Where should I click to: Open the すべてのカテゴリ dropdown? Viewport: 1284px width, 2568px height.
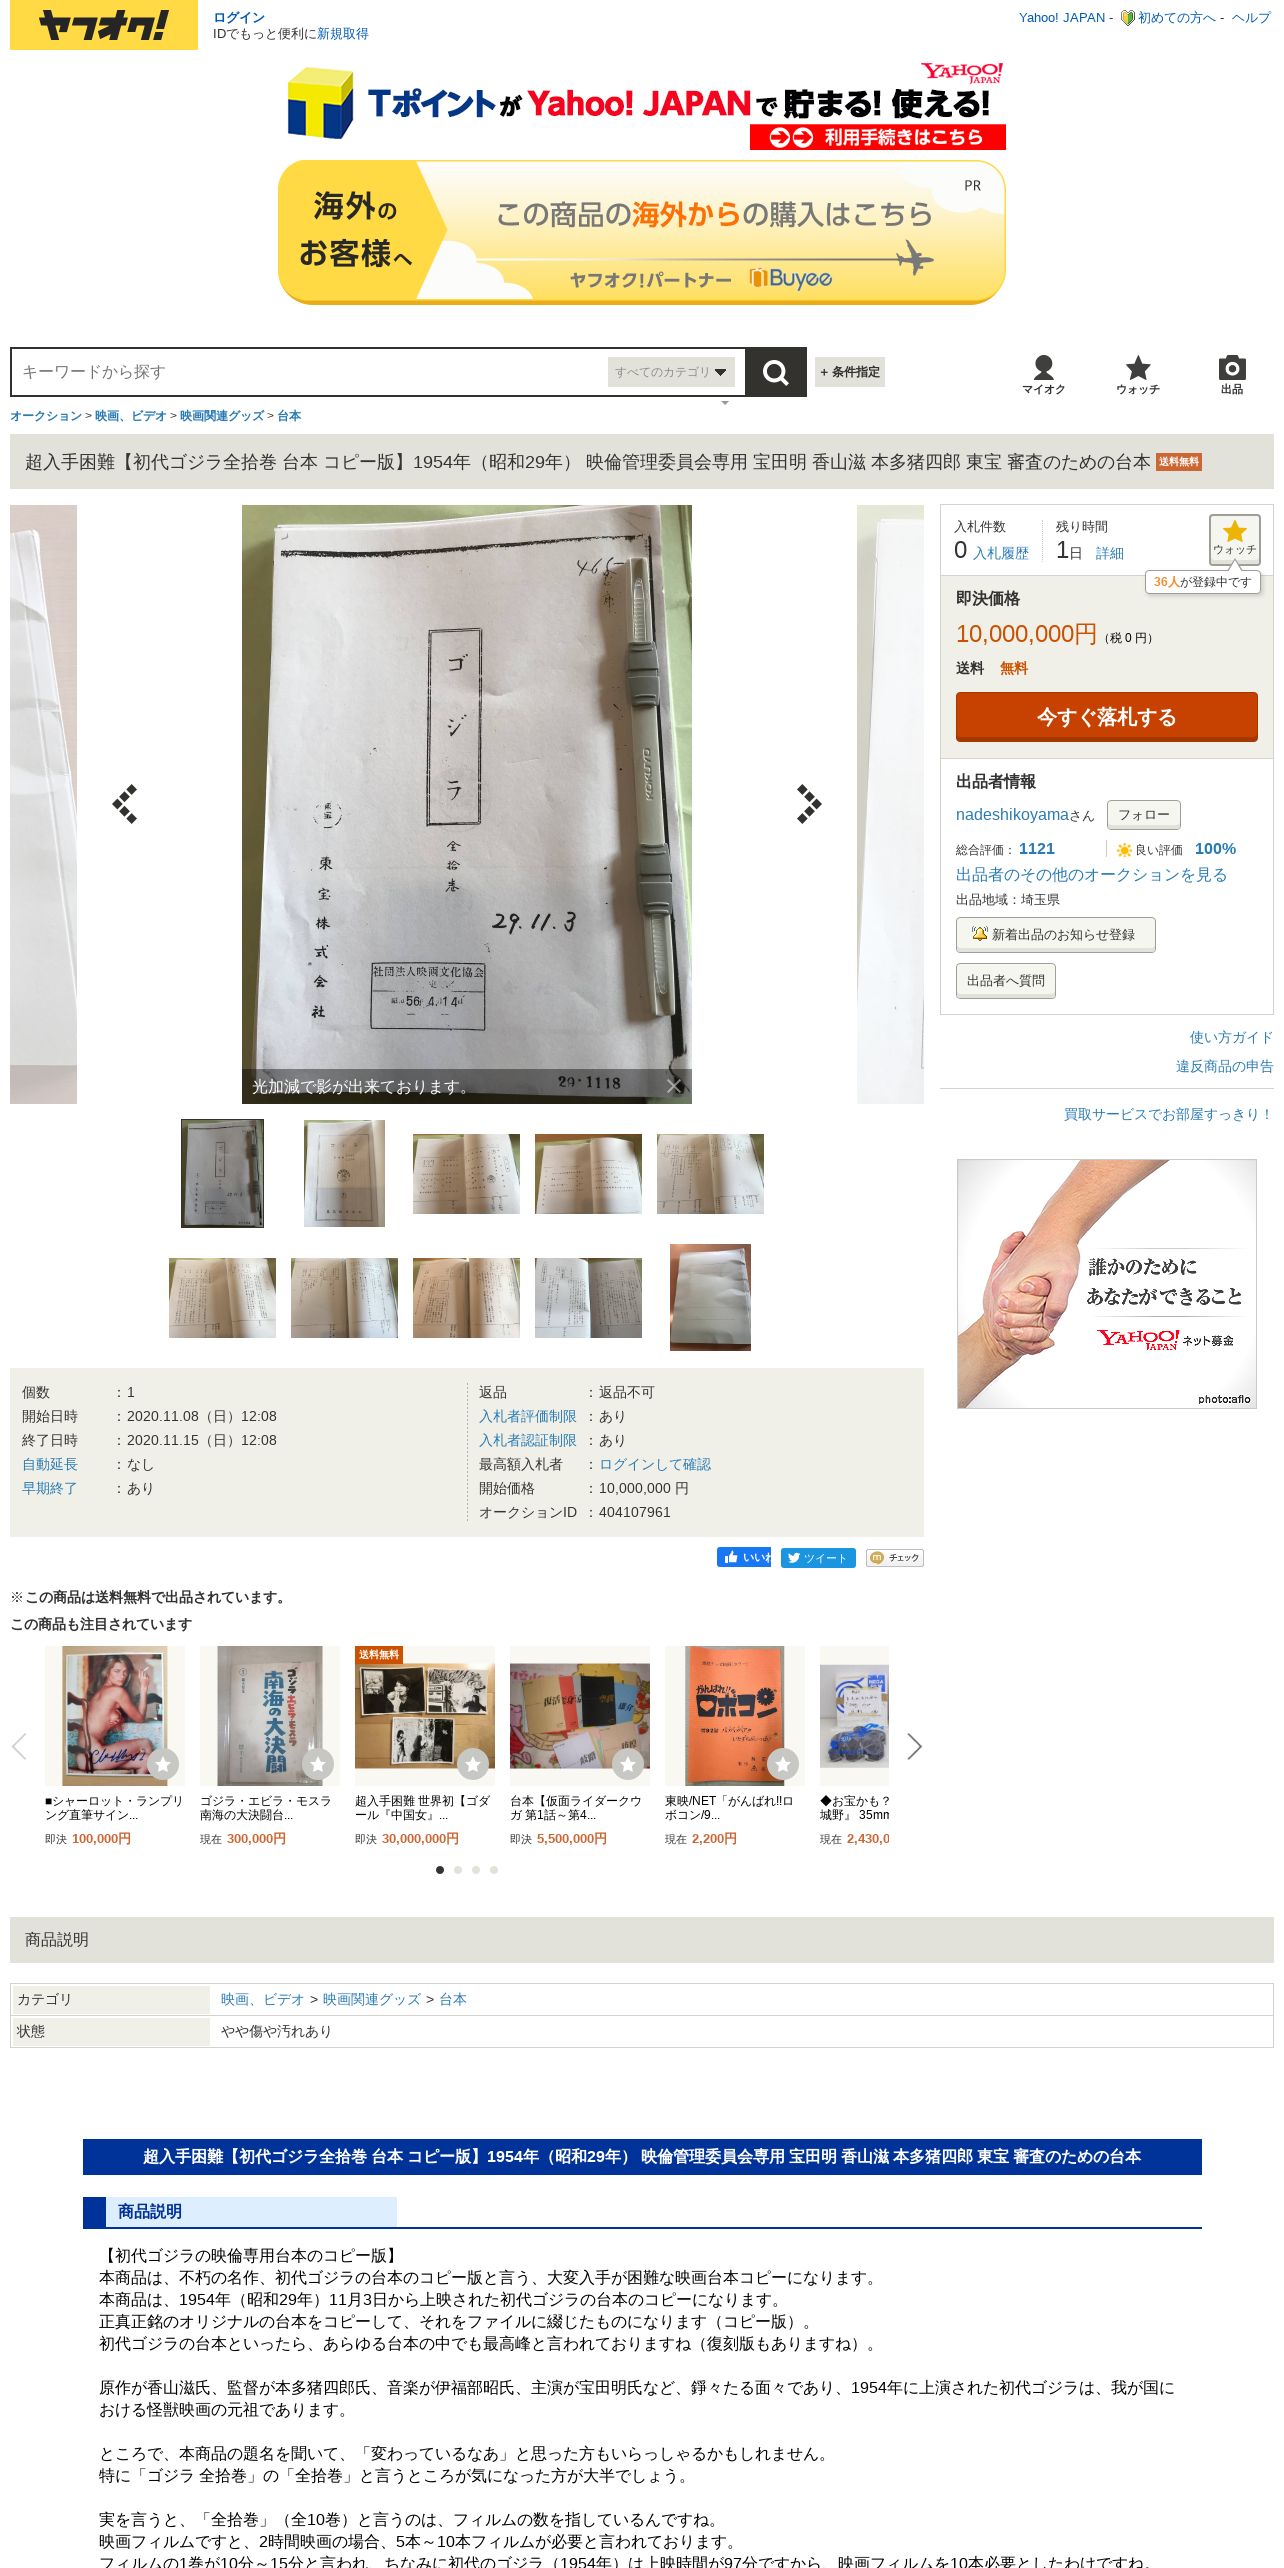671,372
